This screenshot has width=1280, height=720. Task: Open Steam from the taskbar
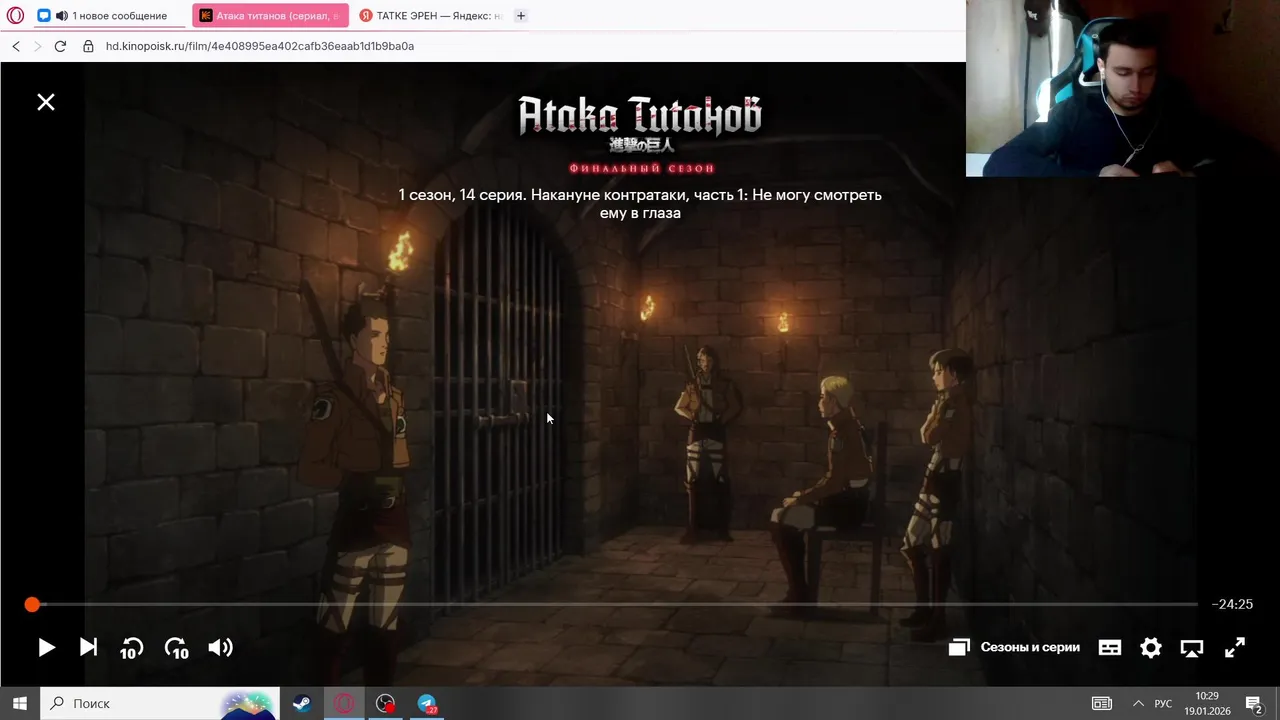point(301,703)
